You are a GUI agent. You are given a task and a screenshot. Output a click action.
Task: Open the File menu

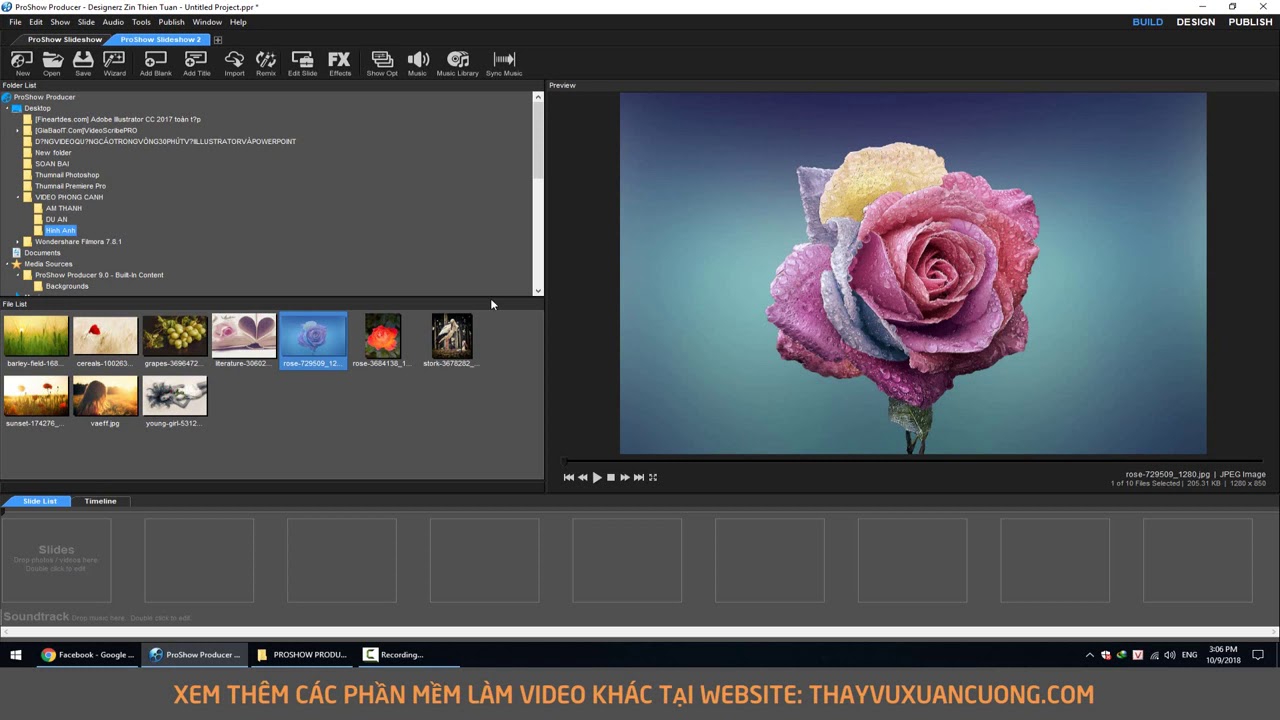pos(15,22)
